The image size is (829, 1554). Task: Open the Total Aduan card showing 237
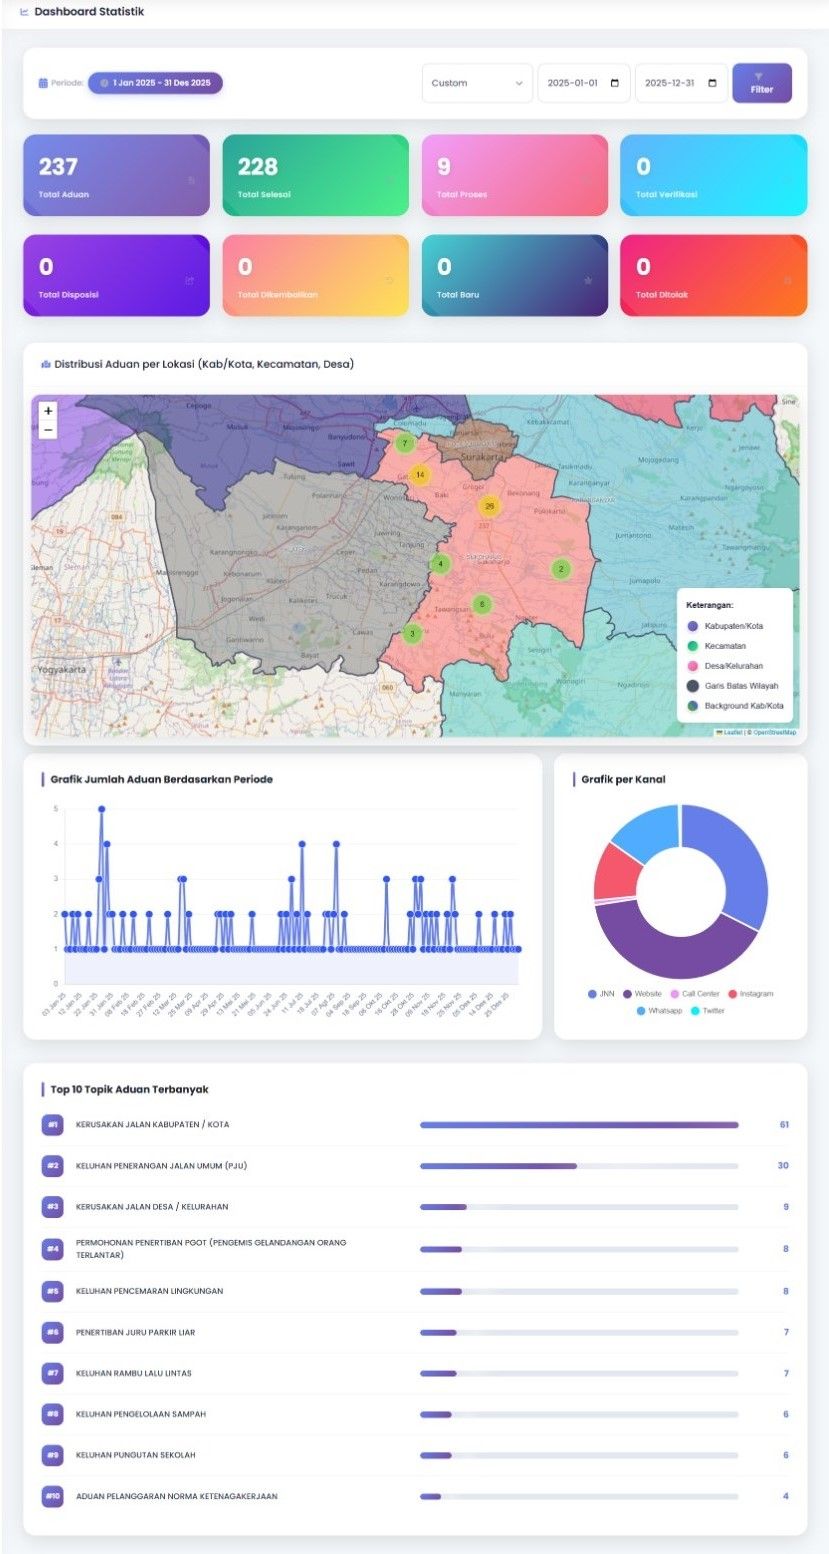[x=116, y=176]
